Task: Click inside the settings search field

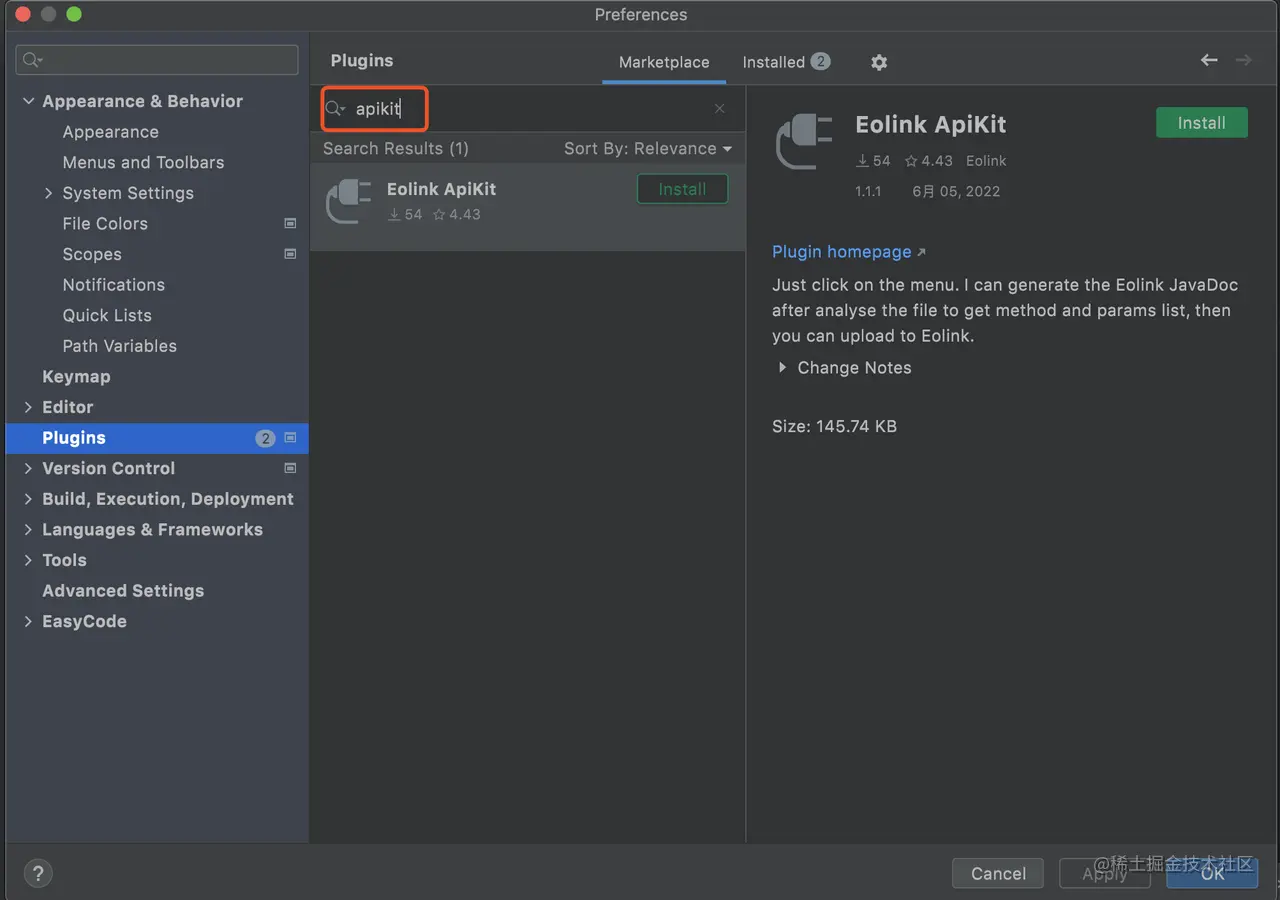Action: point(165,60)
